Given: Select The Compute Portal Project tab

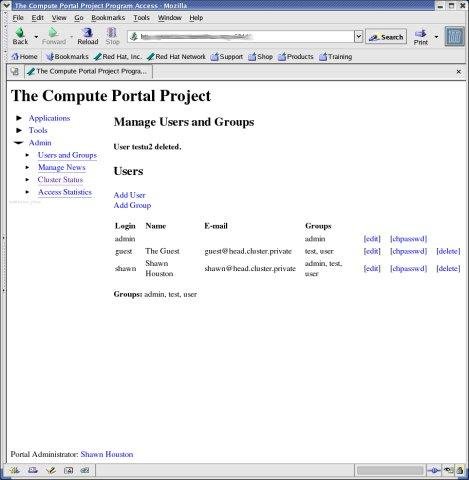Looking at the screenshot, I should coord(88,71).
